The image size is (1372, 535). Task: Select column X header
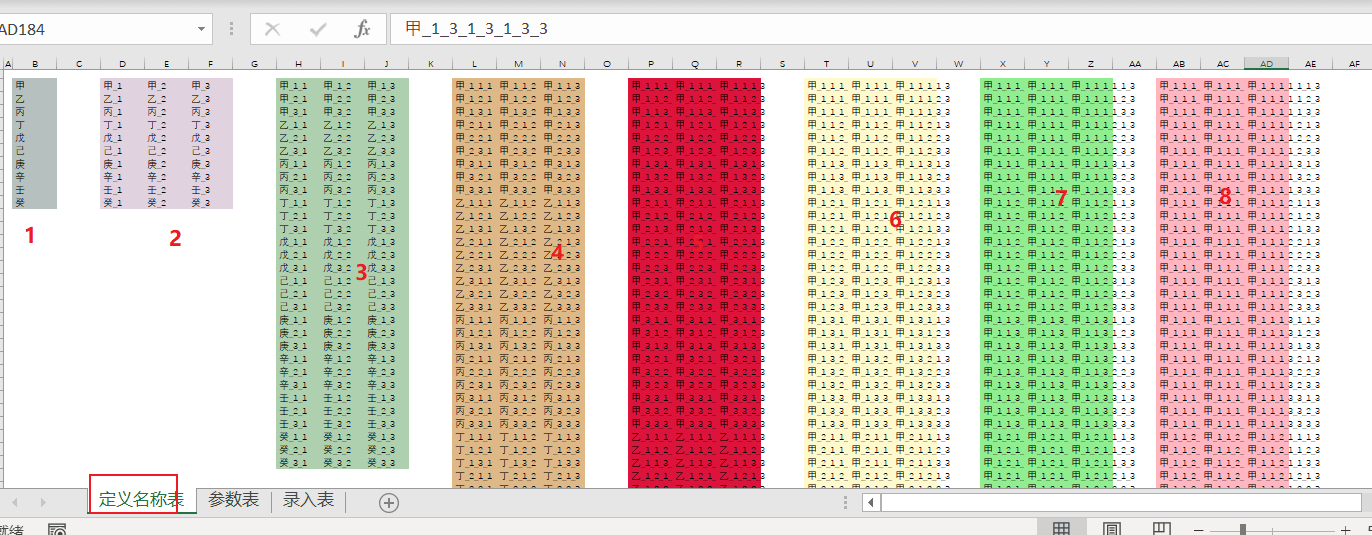tap(1002, 64)
